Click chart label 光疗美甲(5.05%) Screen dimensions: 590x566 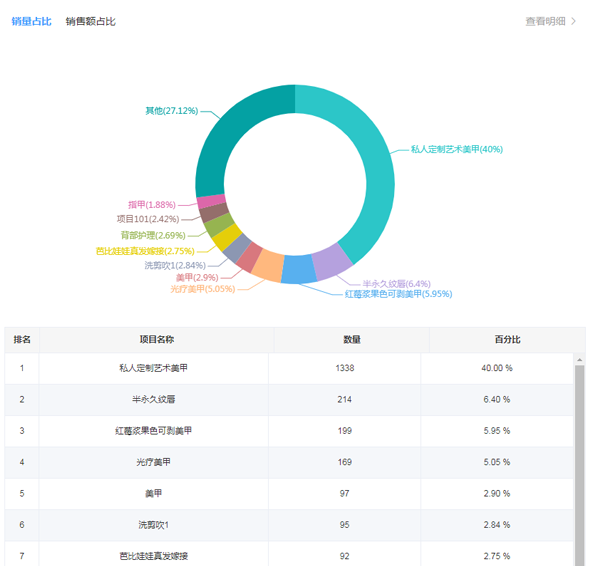click(203, 289)
